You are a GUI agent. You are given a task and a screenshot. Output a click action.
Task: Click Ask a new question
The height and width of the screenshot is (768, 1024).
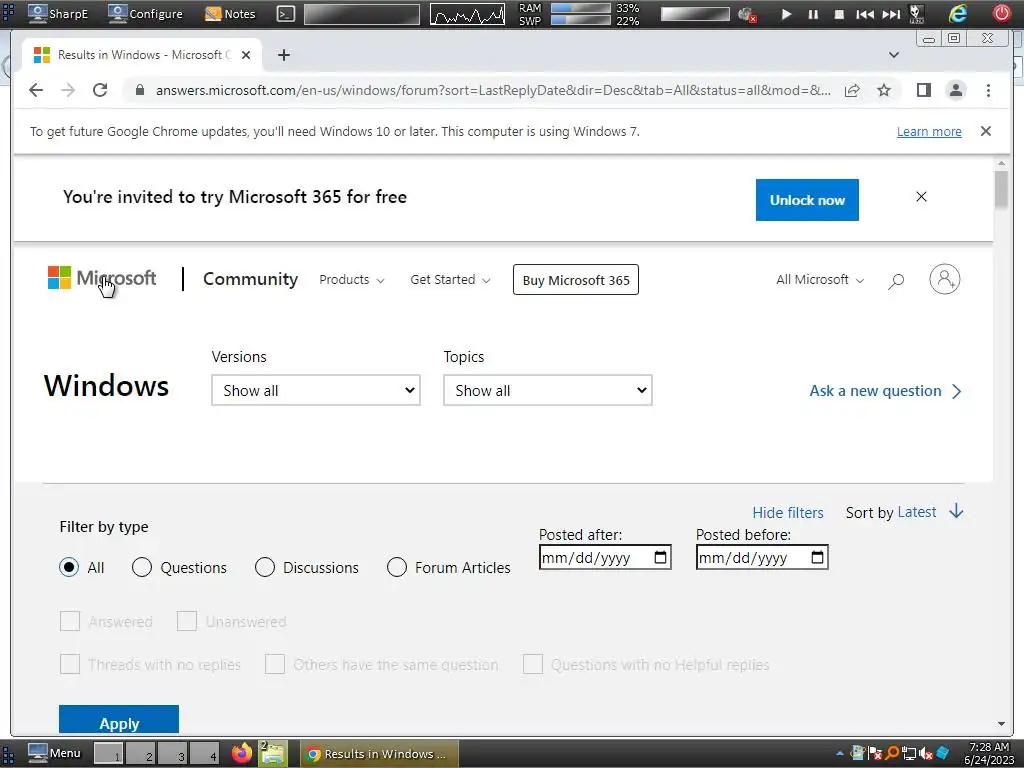[x=886, y=391]
